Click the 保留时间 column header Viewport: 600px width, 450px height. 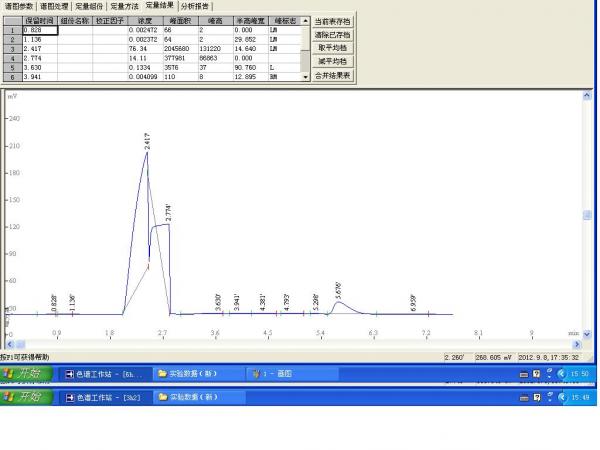coord(40,21)
